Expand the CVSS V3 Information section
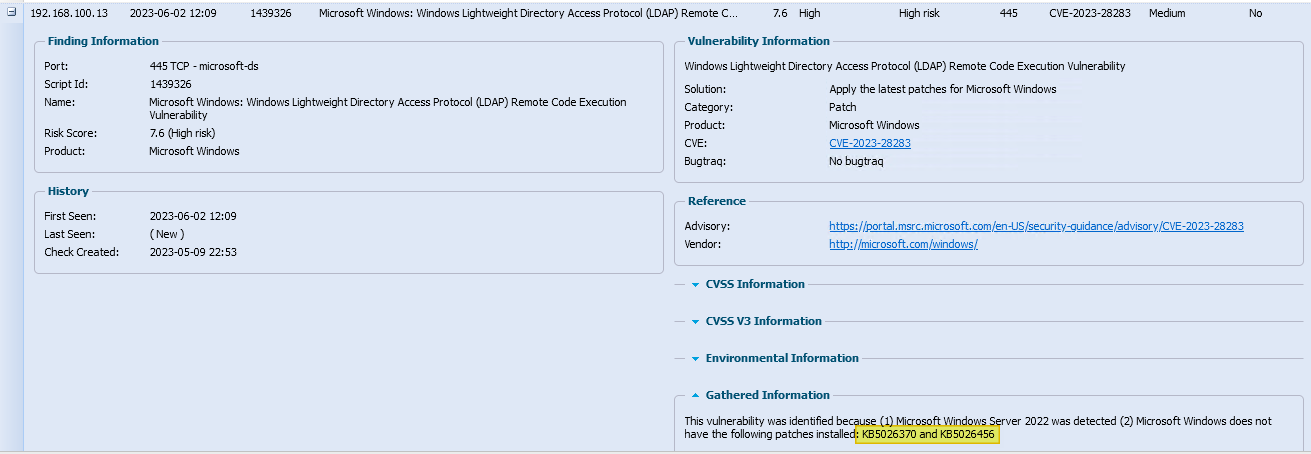Viewport: 1311px width, 454px height. [696, 322]
